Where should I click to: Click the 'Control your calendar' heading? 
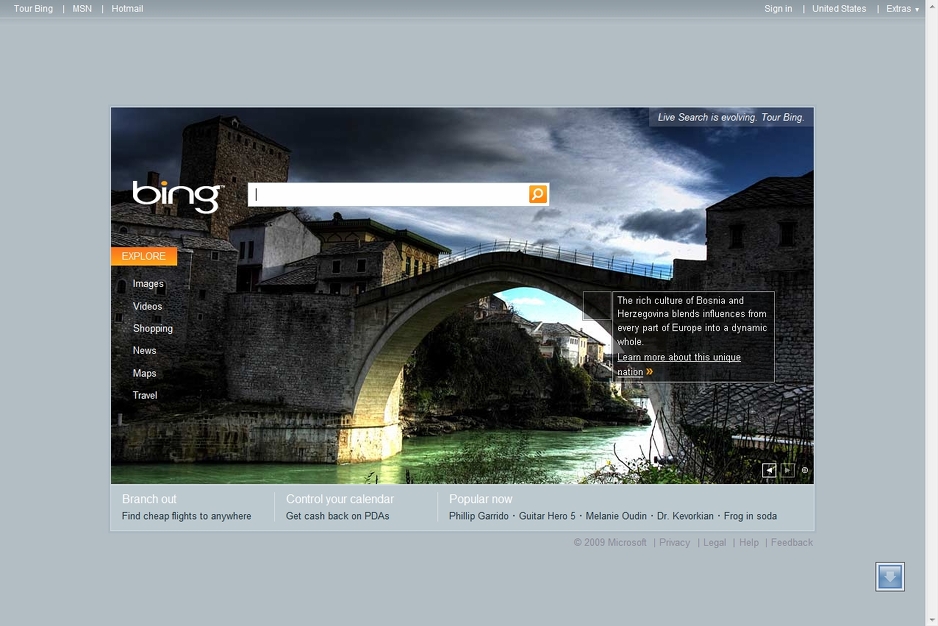[340, 499]
